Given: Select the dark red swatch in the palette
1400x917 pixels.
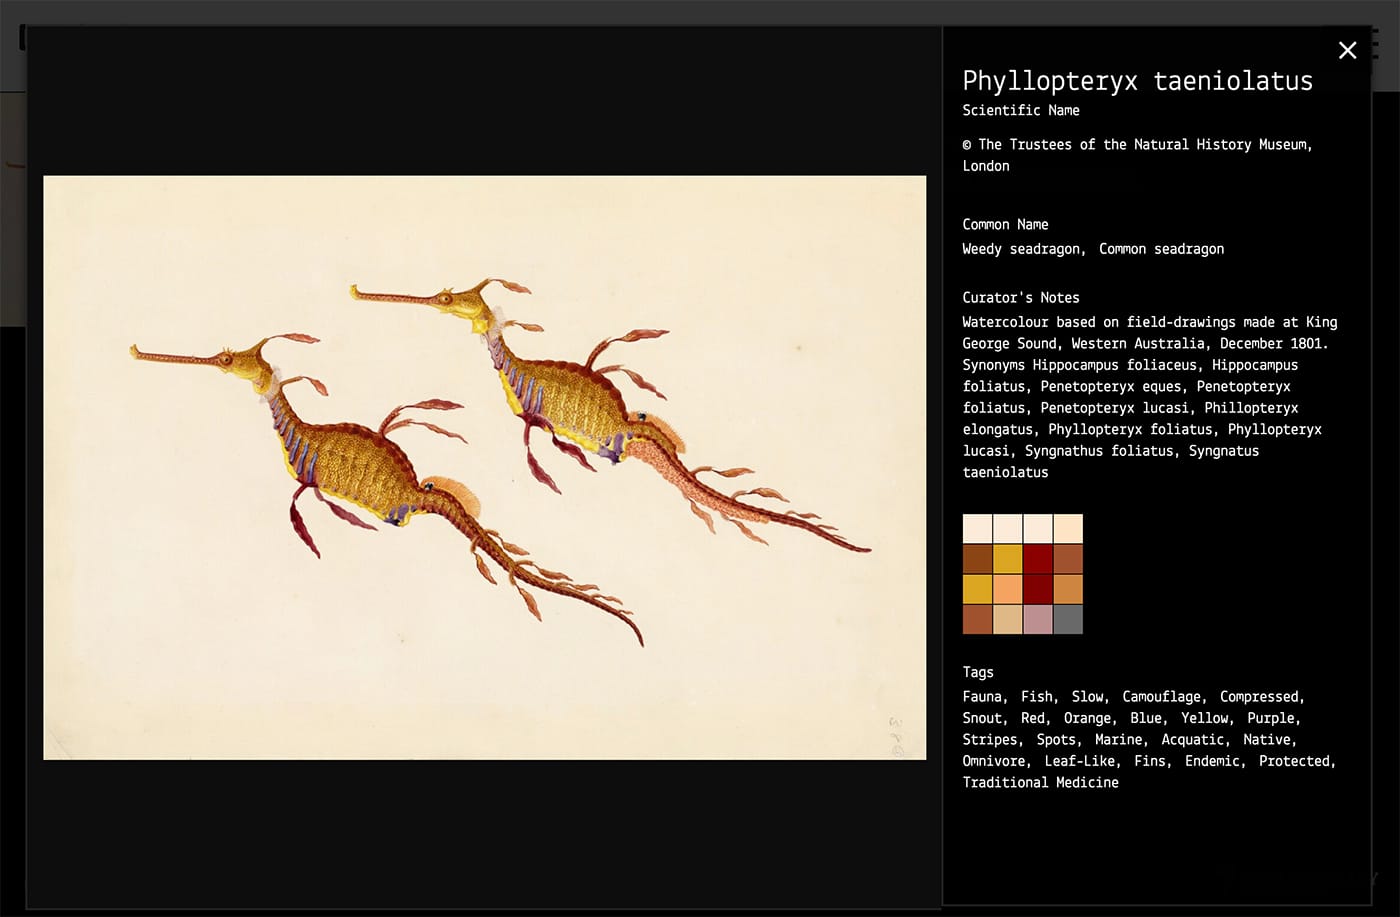Looking at the screenshot, I should tap(1039, 559).
